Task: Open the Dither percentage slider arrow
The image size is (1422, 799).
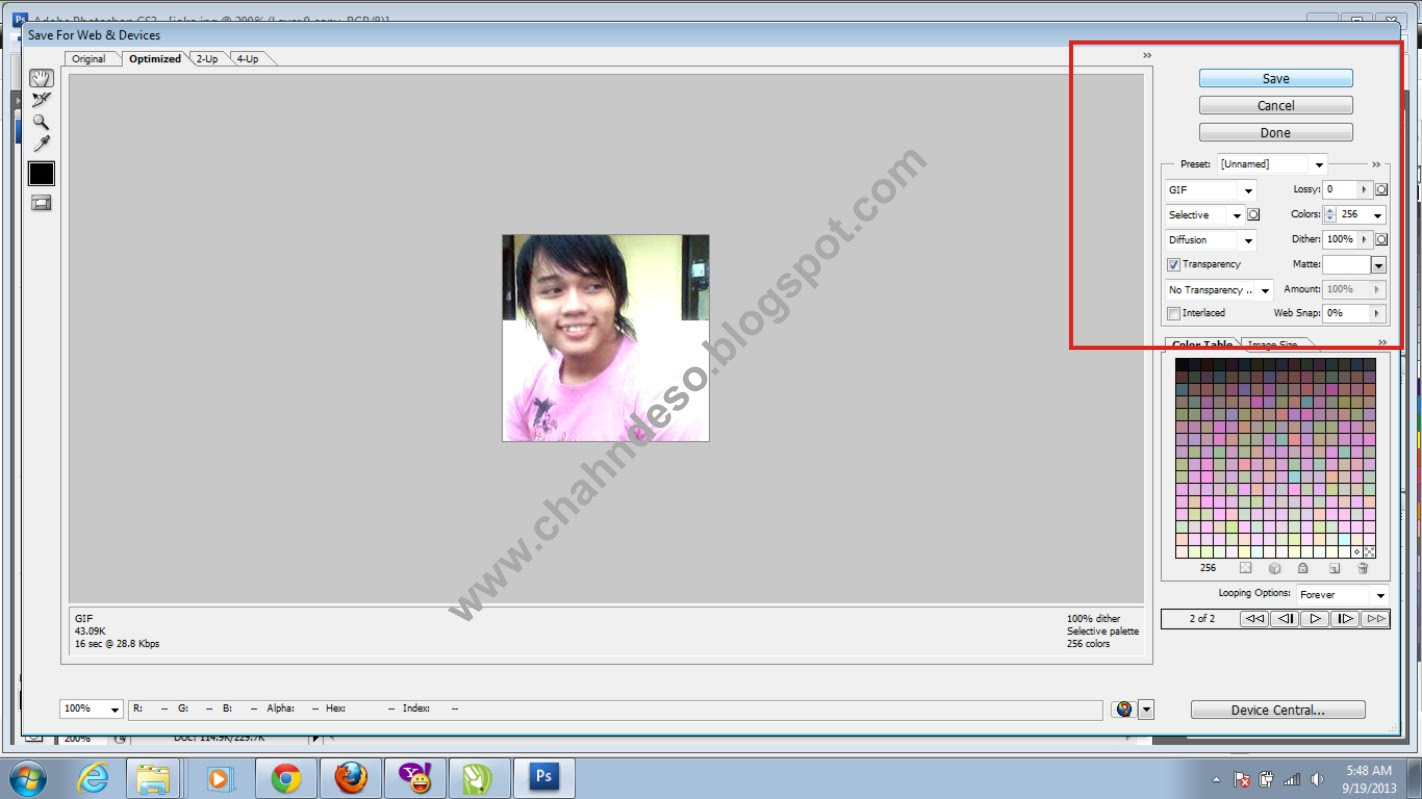Action: click(1365, 239)
